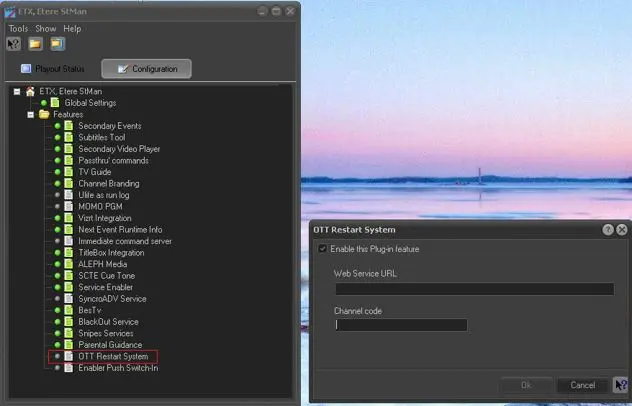
Task: Click the TV Guide page icon
Action: click(68, 172)
